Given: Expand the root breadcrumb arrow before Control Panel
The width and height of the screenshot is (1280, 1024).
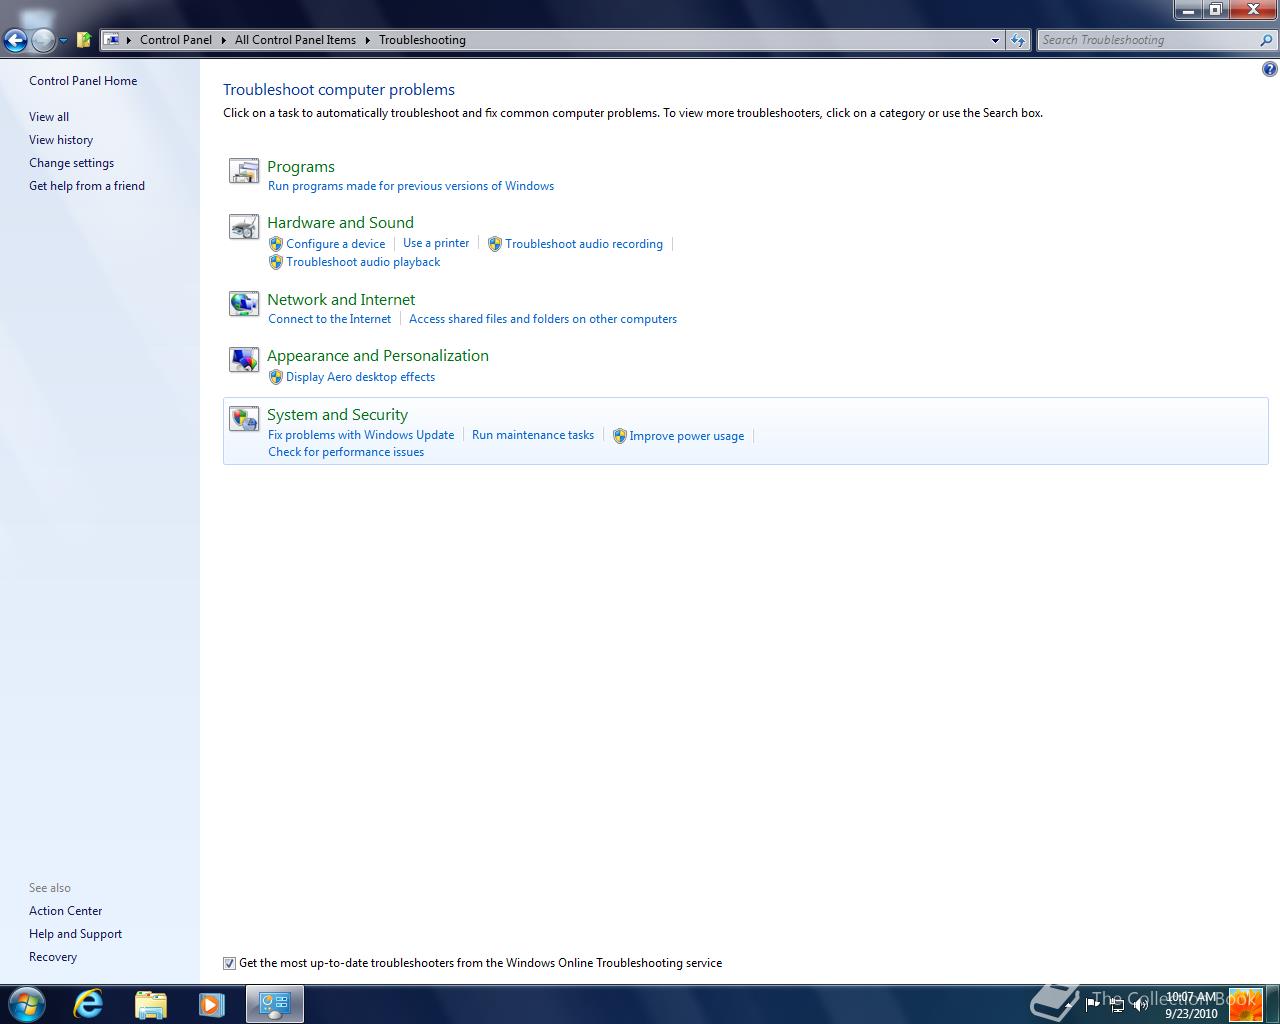Looking at the screenshot, I should click(x=129, y=40).
